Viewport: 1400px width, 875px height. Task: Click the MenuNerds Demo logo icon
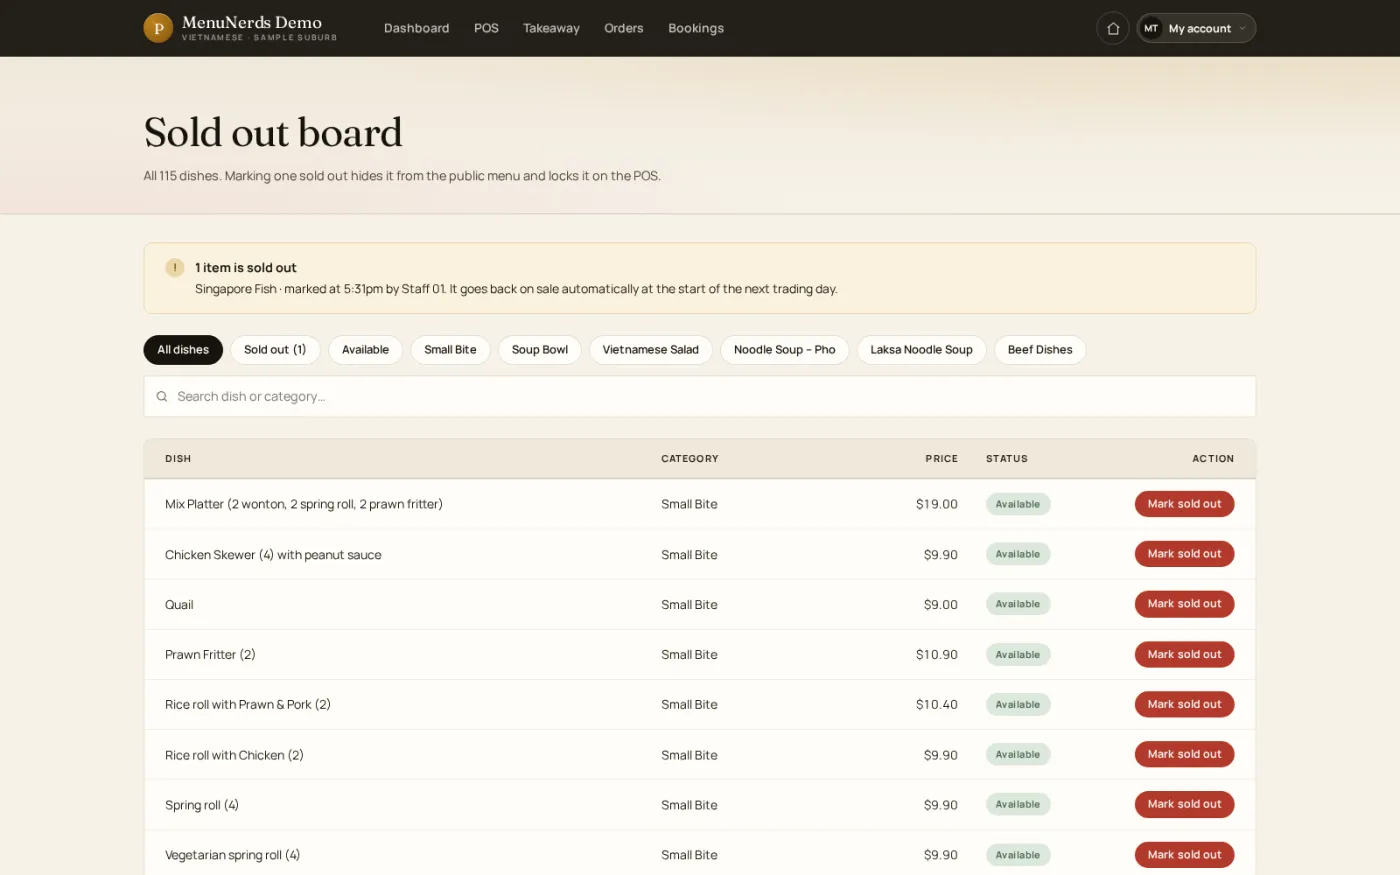(158, 28)
